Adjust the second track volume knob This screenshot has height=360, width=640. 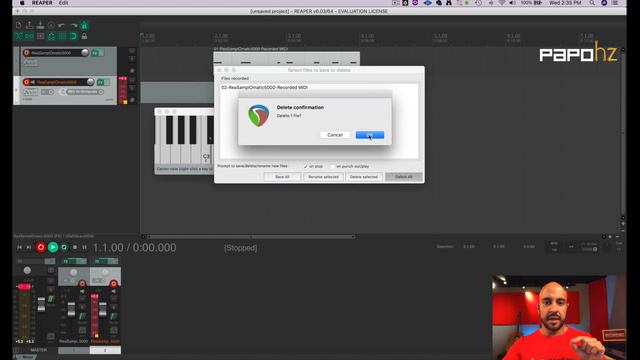tap(90, 82)
